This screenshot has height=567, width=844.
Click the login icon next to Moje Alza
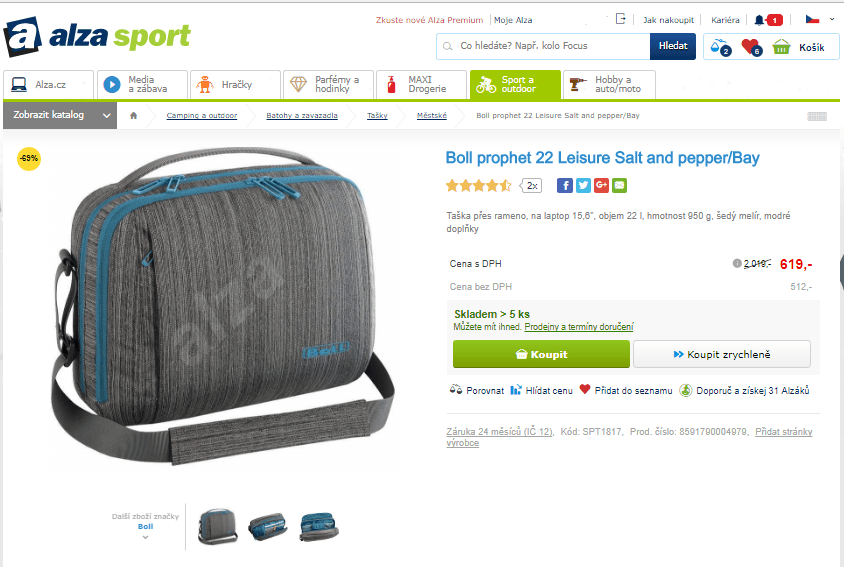coord(621,19)
